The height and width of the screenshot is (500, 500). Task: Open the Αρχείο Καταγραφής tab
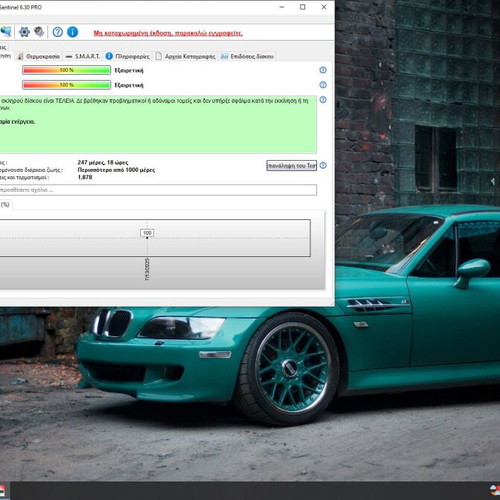coord(185,57)
